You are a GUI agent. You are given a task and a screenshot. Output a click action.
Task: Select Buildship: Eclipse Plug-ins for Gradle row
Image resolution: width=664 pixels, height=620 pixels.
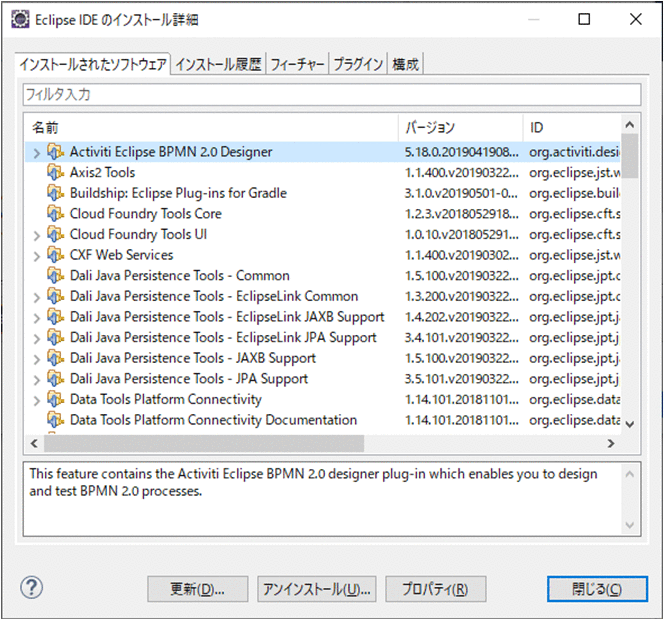323,193
